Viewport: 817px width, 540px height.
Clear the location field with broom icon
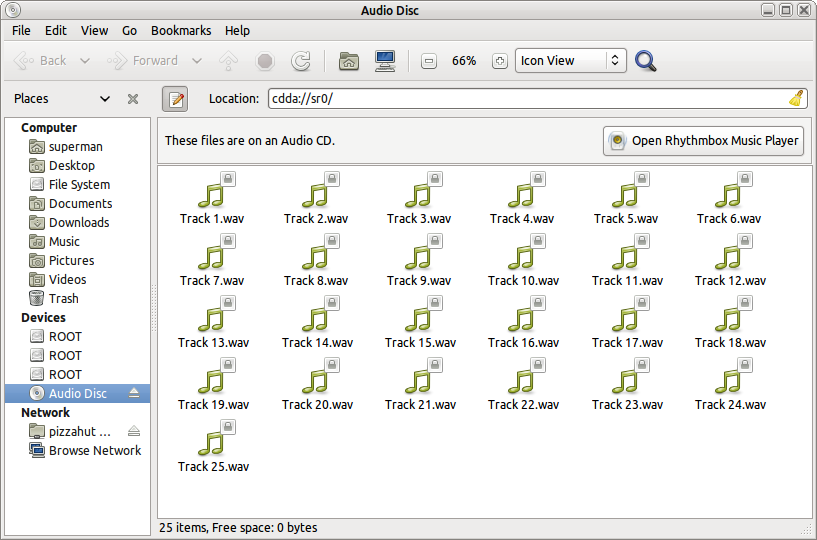coord(796,99)
